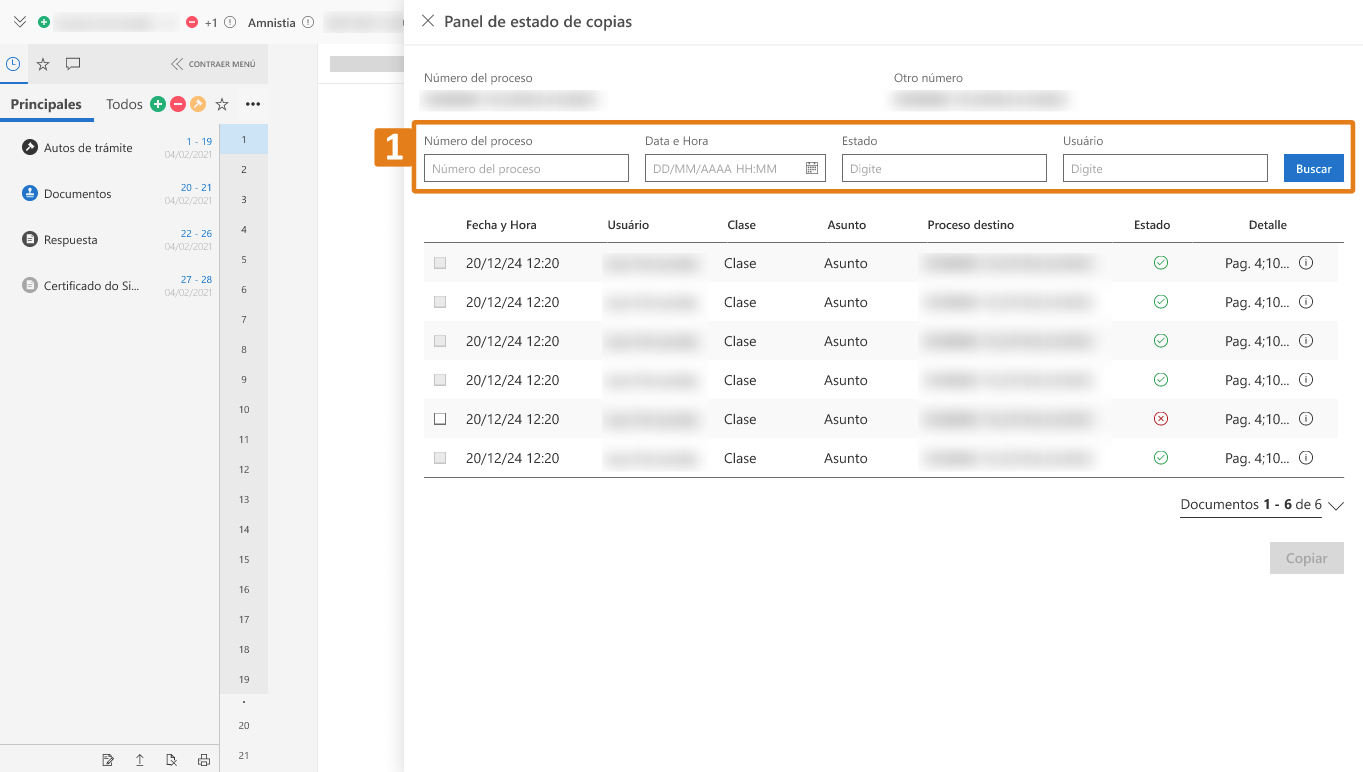
Task: Click the Estado filter input field
Action: click(943, 168)
